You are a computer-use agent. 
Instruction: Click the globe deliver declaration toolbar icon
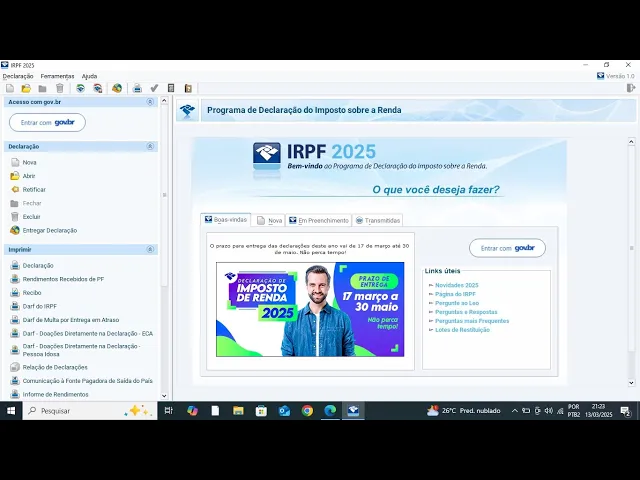pyautogui.click(x=117, y=88)
